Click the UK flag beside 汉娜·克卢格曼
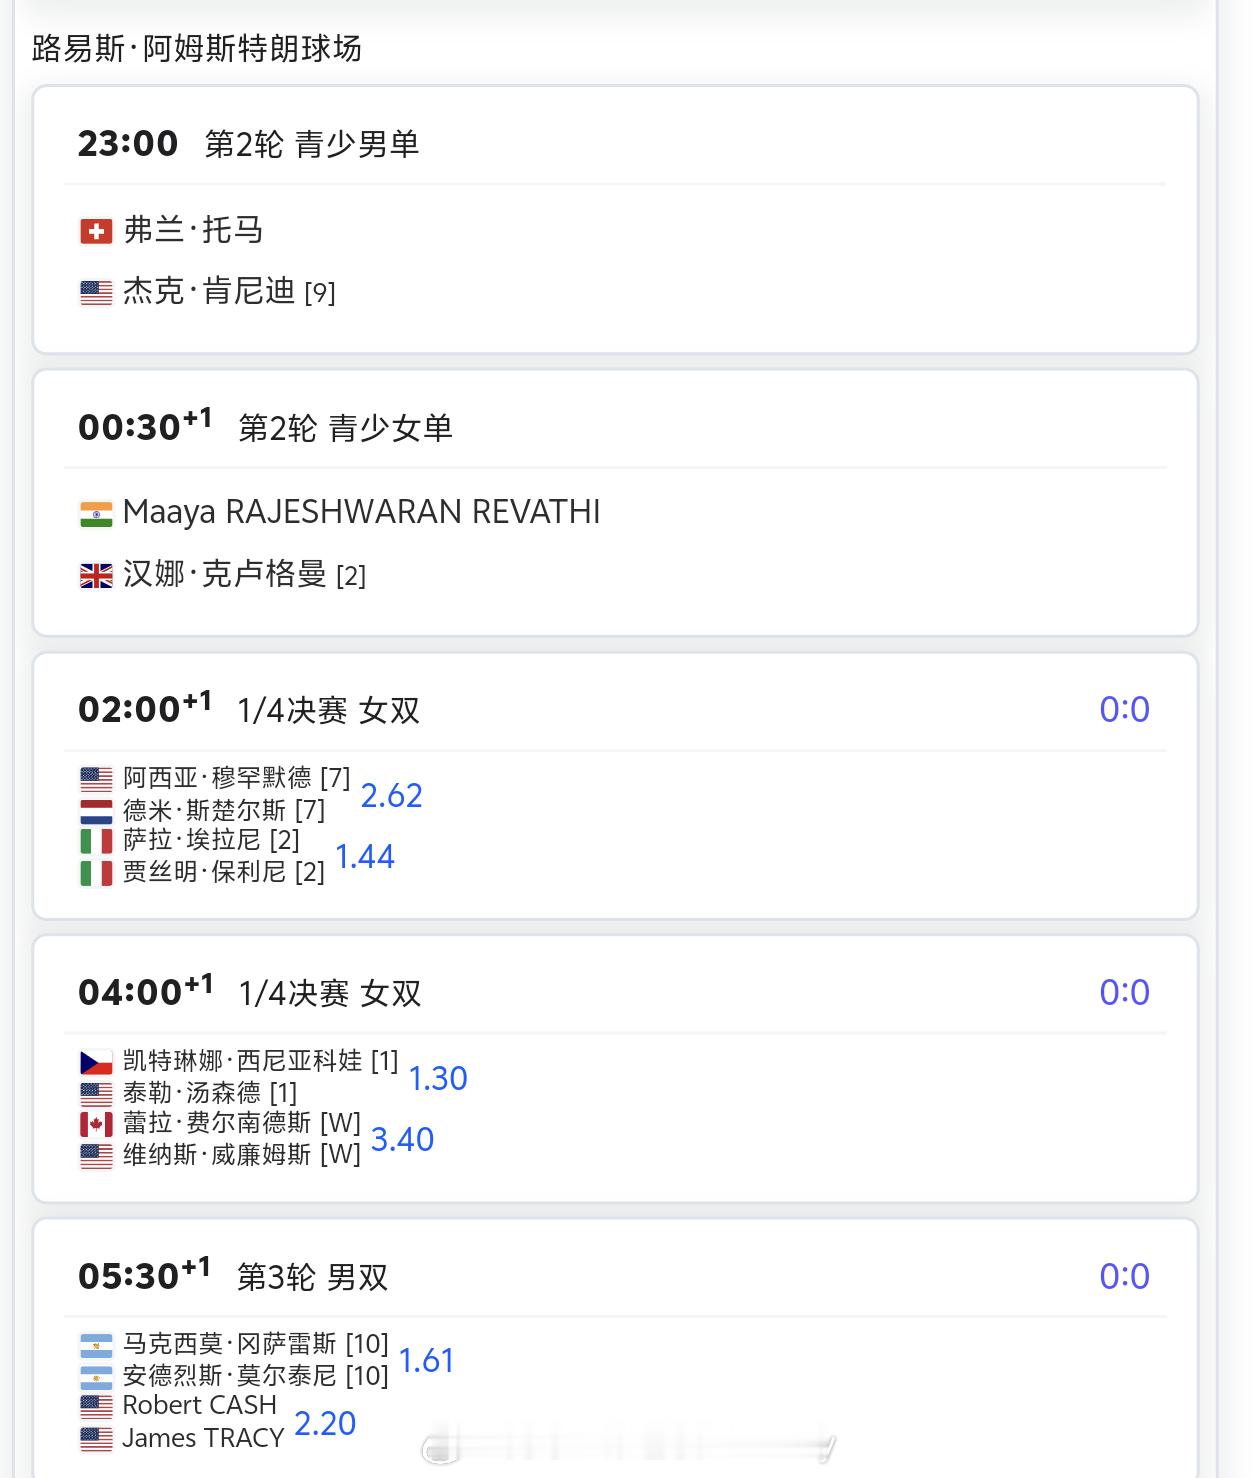1260x1478 pixels. (x=96, y=576)
